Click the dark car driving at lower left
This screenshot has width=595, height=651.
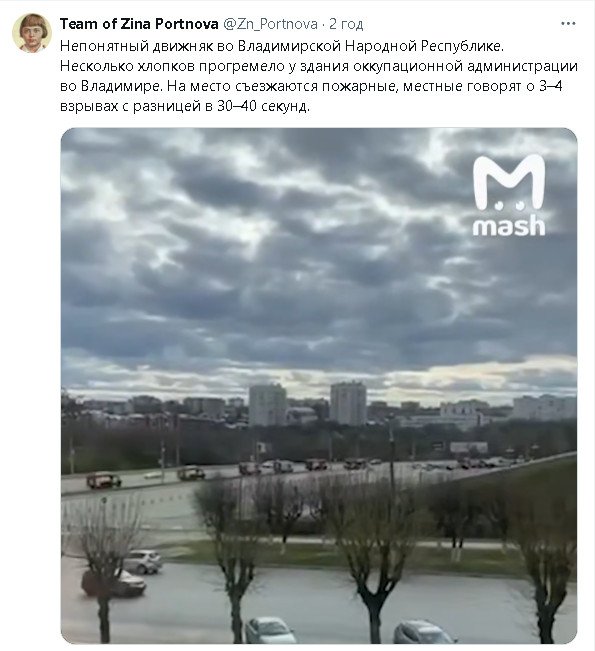coord(114,583)
